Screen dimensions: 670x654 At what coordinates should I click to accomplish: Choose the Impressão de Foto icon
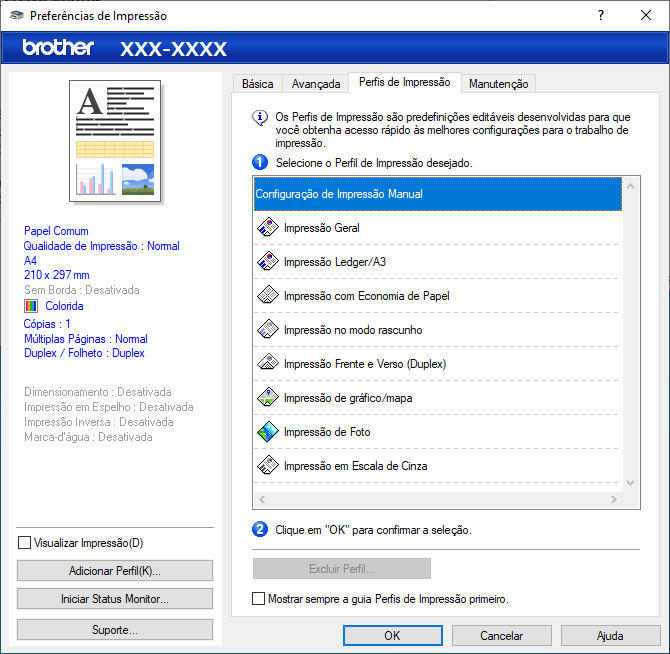click(x=267, y=432)
